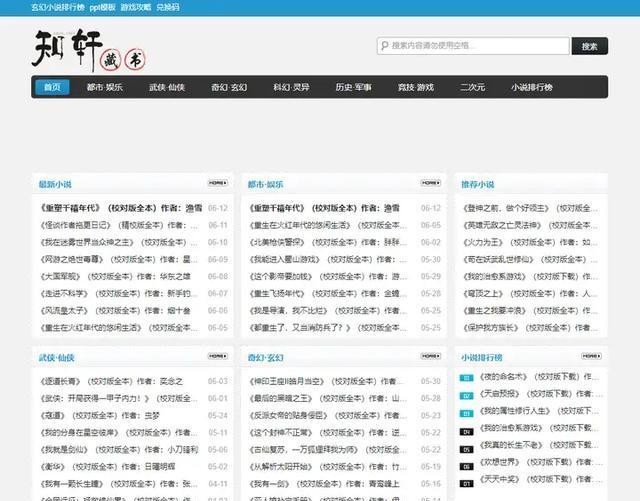Click the search text input field
Screen dimensions: 640x501
tap(475, 46)
